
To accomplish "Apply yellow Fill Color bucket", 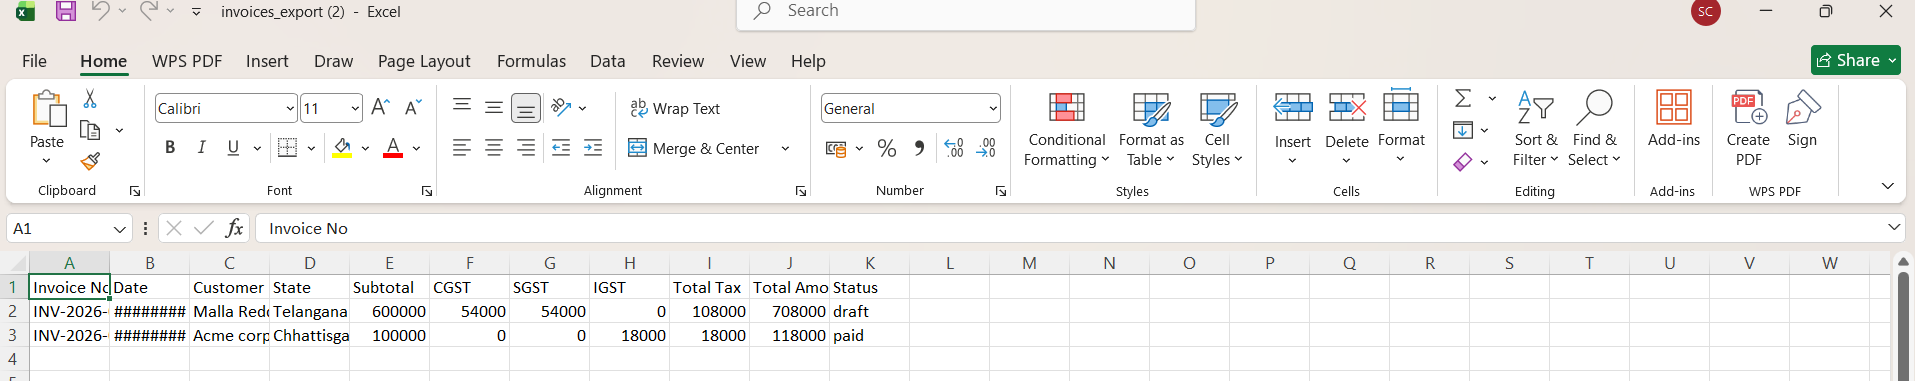I will point(342,148).
